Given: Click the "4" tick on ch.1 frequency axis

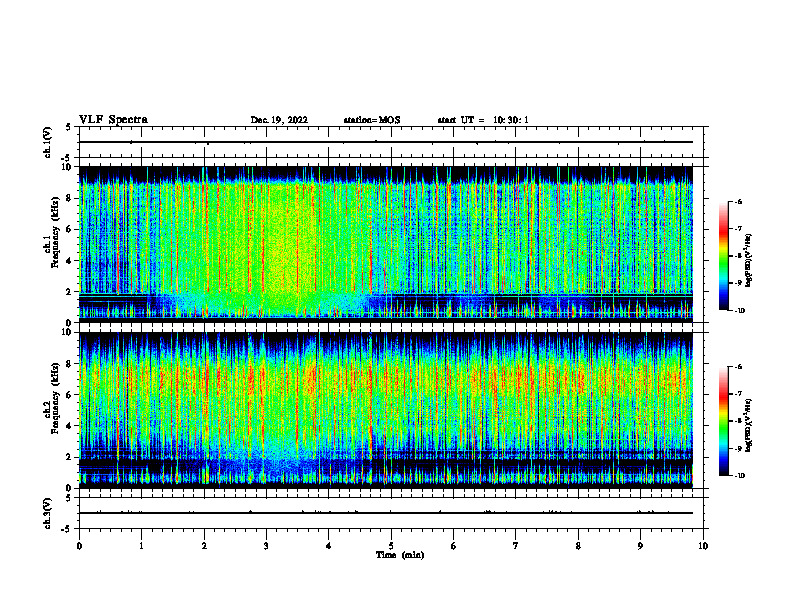Looking at the screenshot, I should [70, 261].
